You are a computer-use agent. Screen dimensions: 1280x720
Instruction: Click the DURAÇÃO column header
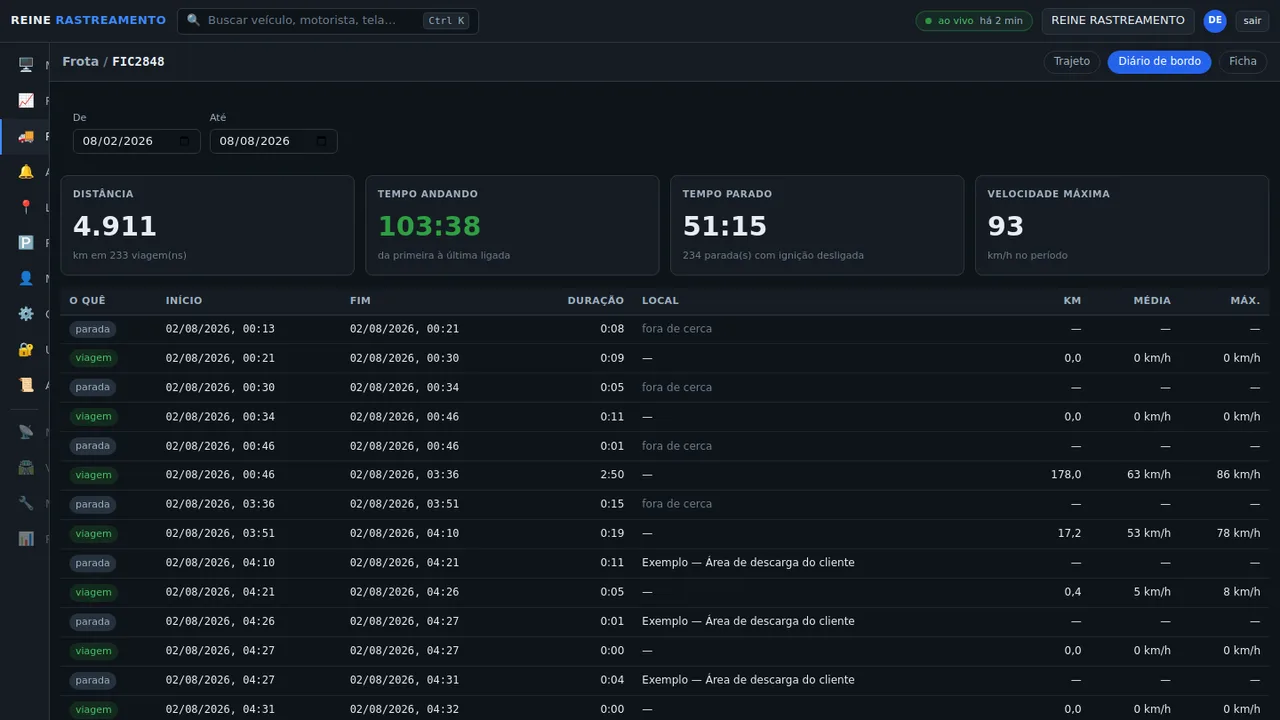(596, 301)
